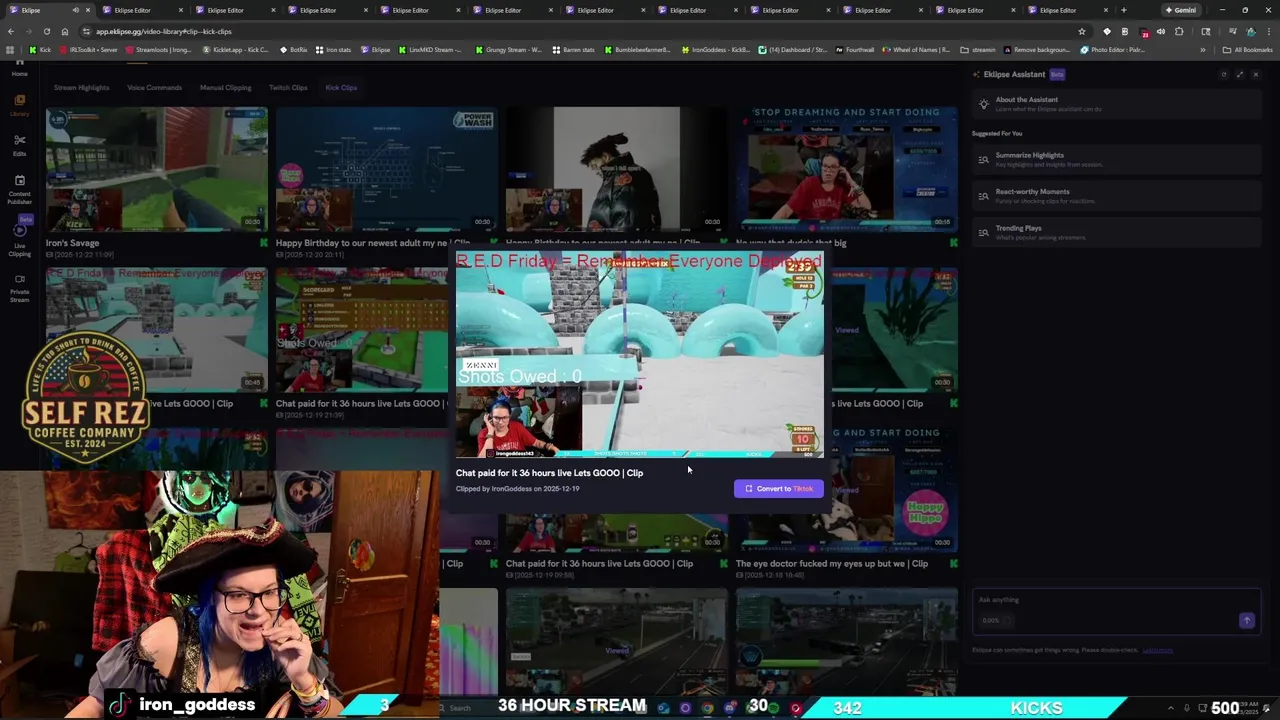Screen dimensions: 1280x720
Task: Choose Trending Plays suggestion
Action: [1115, 232]
